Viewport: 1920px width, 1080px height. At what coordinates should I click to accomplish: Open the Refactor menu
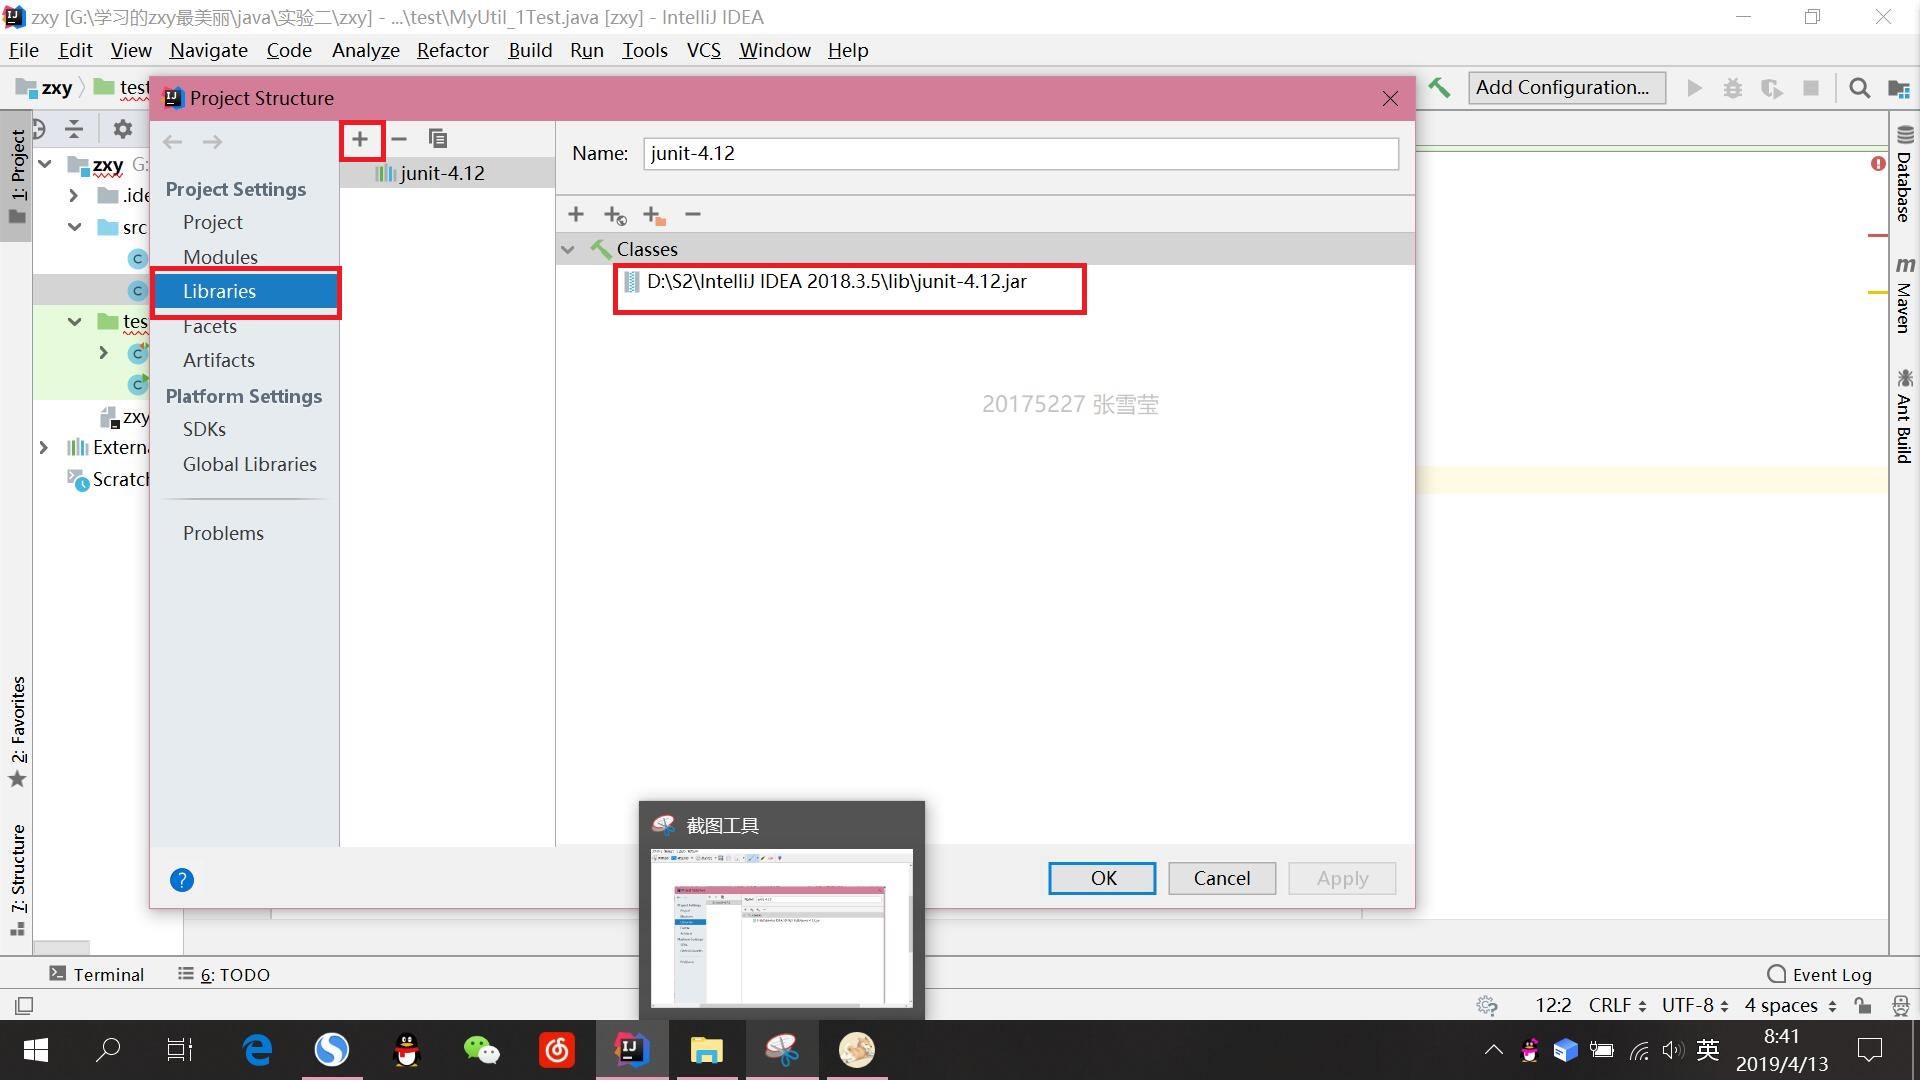452,50
